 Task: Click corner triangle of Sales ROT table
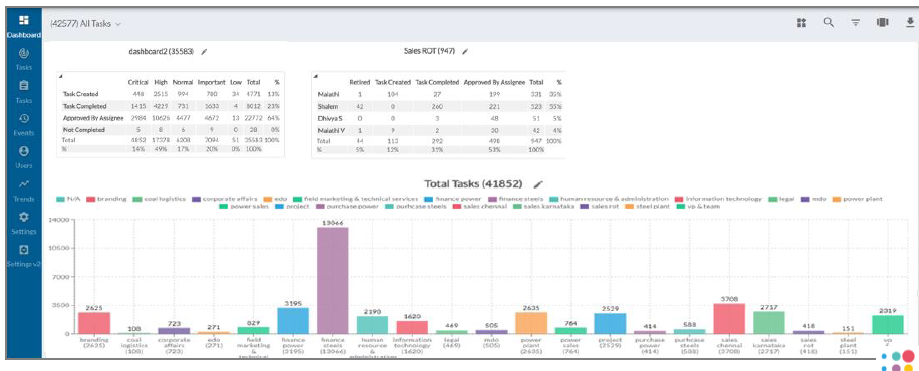pyautogui.click(x=316, y=76)
